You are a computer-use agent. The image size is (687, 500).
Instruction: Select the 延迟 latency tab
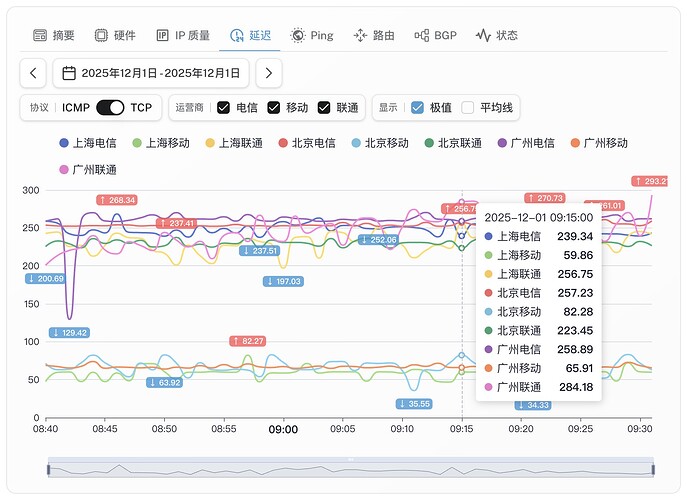click(x=251, y=35)
